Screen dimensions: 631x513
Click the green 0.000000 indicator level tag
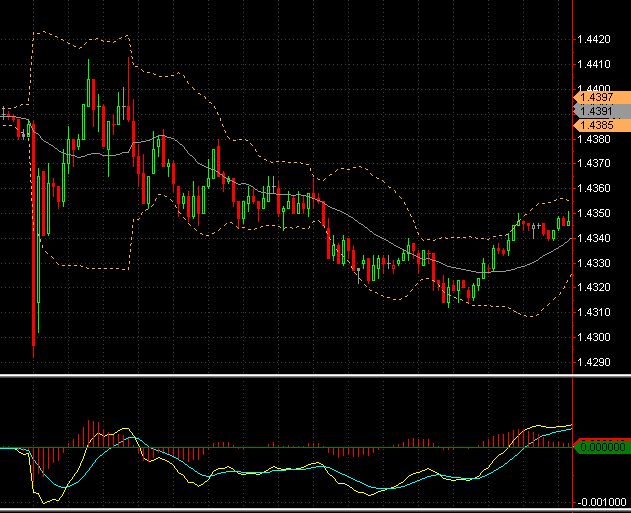(602, 447)
